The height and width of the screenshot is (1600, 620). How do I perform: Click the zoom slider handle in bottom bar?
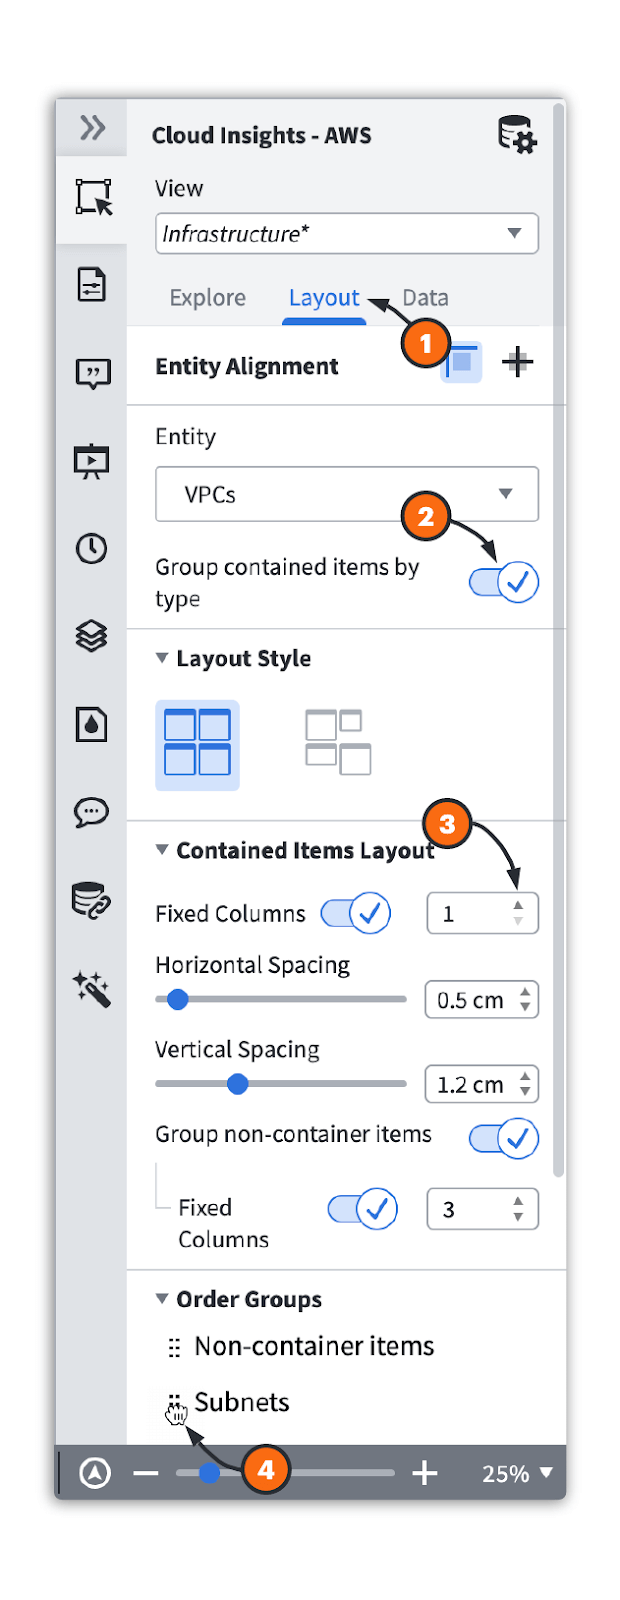(x=209, y=1472)
